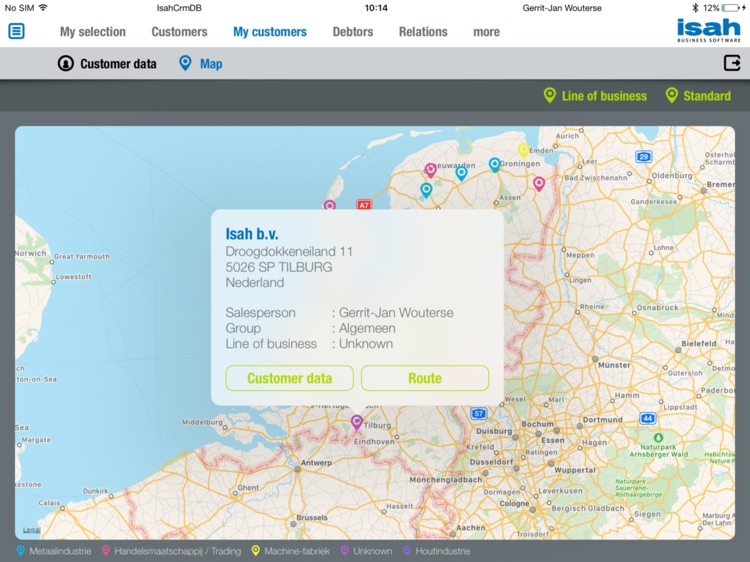750x562 pixels.
Task: Tap salesperson value Gerrit-Jan Wouterse in popup
Action: [396, 313]
